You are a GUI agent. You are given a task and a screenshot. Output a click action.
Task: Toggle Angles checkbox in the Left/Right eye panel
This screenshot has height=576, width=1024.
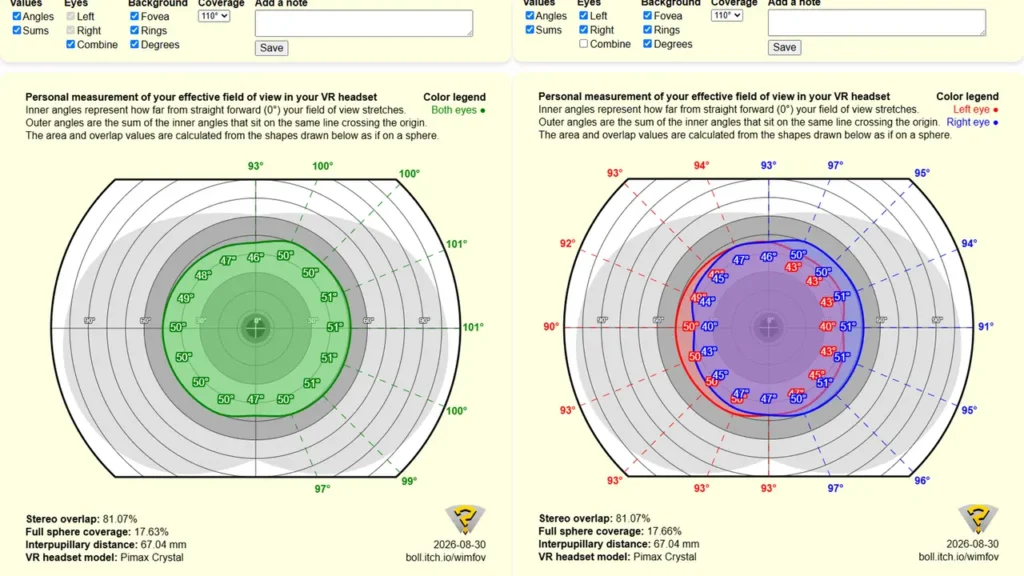point(530,16)
